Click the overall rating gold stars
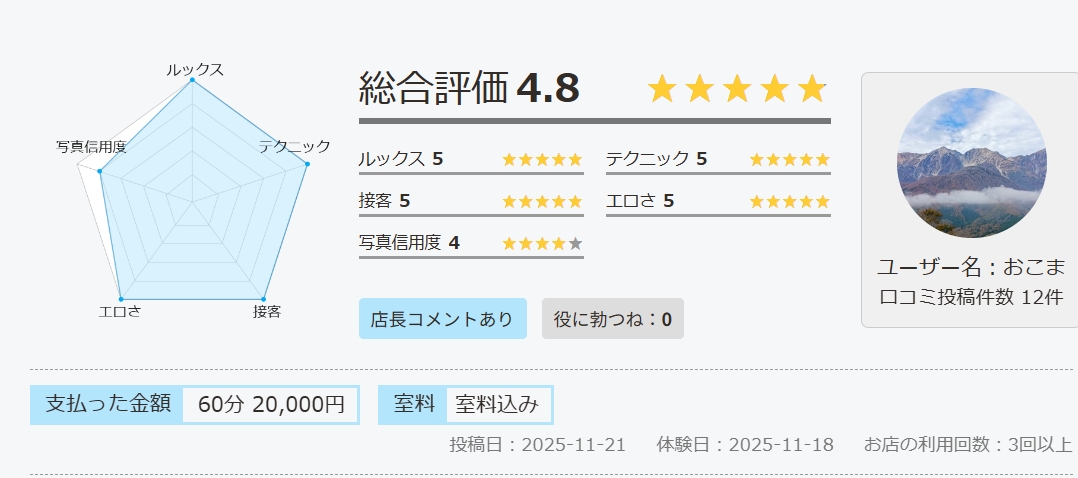 point(737,89)
